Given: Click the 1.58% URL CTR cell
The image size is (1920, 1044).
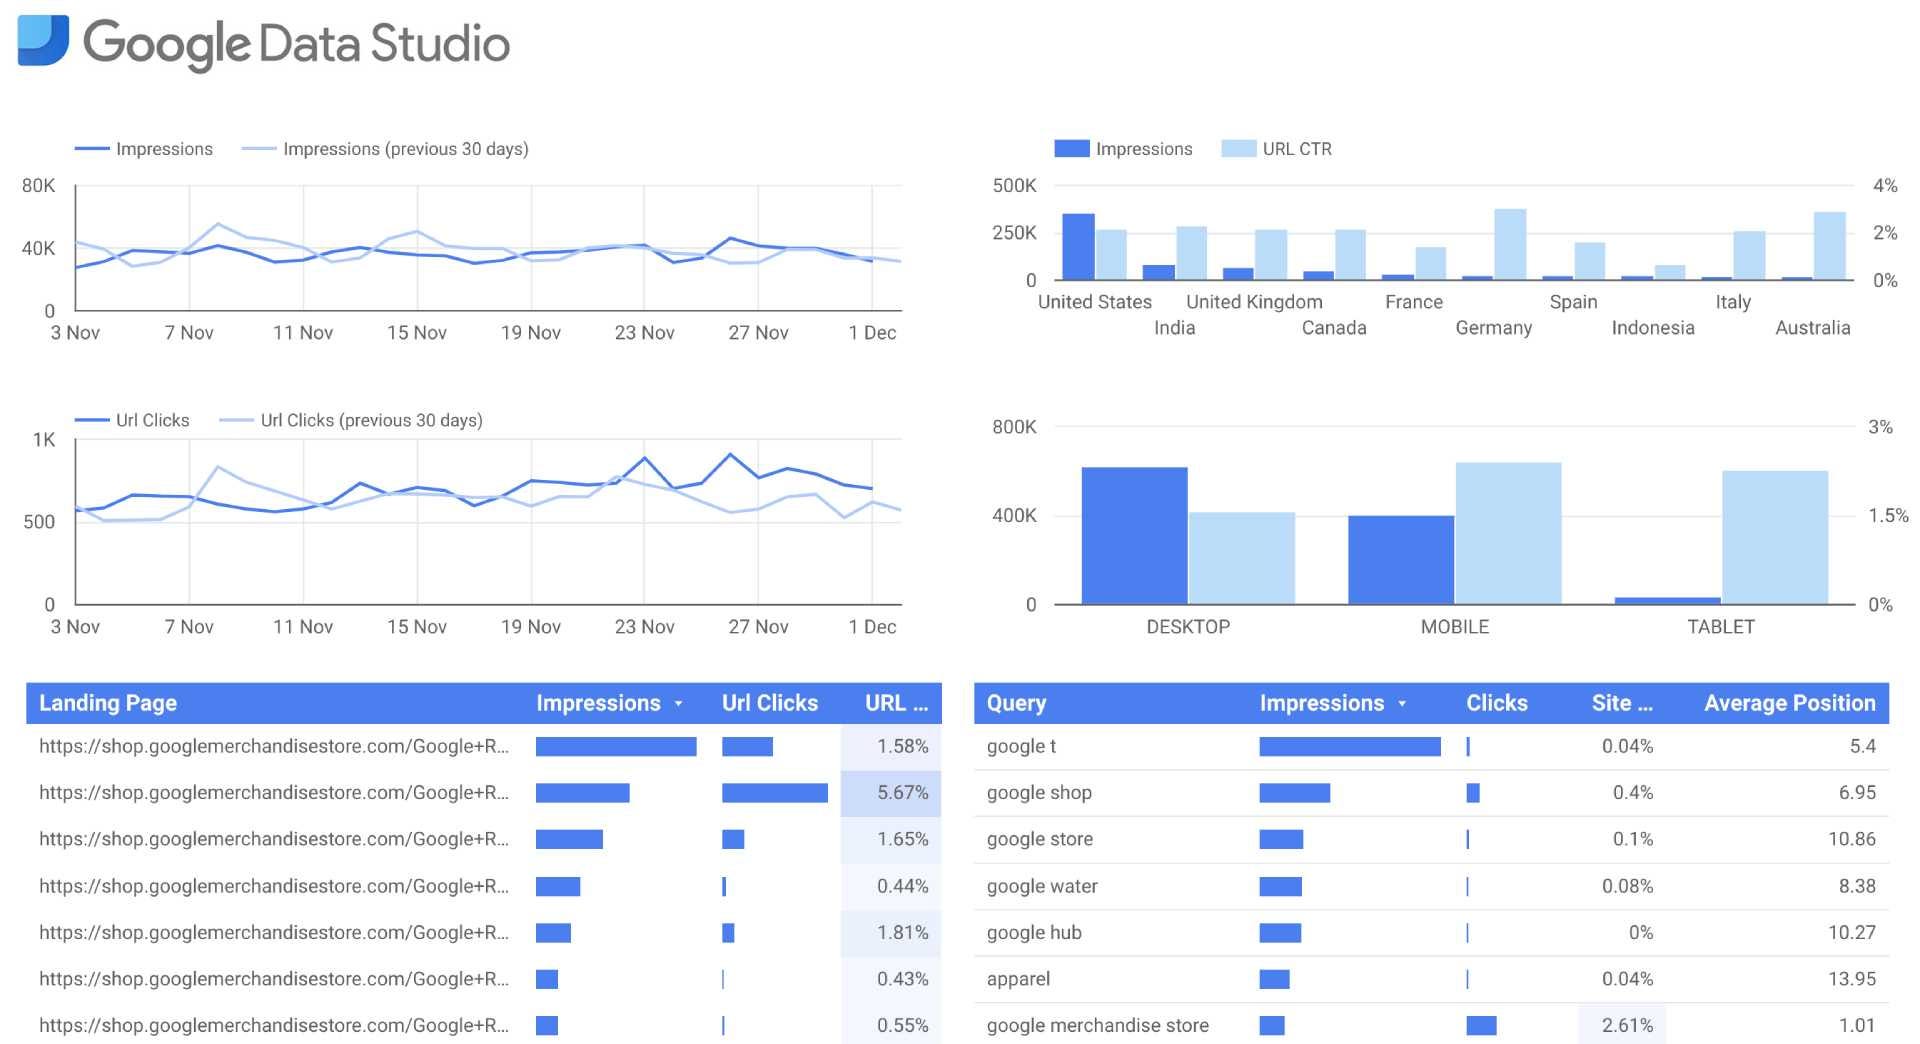Looking at the screenshot, I should point(891,746).
